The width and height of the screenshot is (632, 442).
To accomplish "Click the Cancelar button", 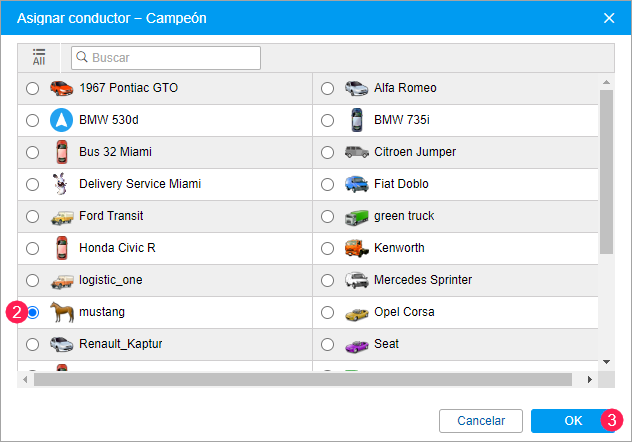I will click(x=481, y=421).
